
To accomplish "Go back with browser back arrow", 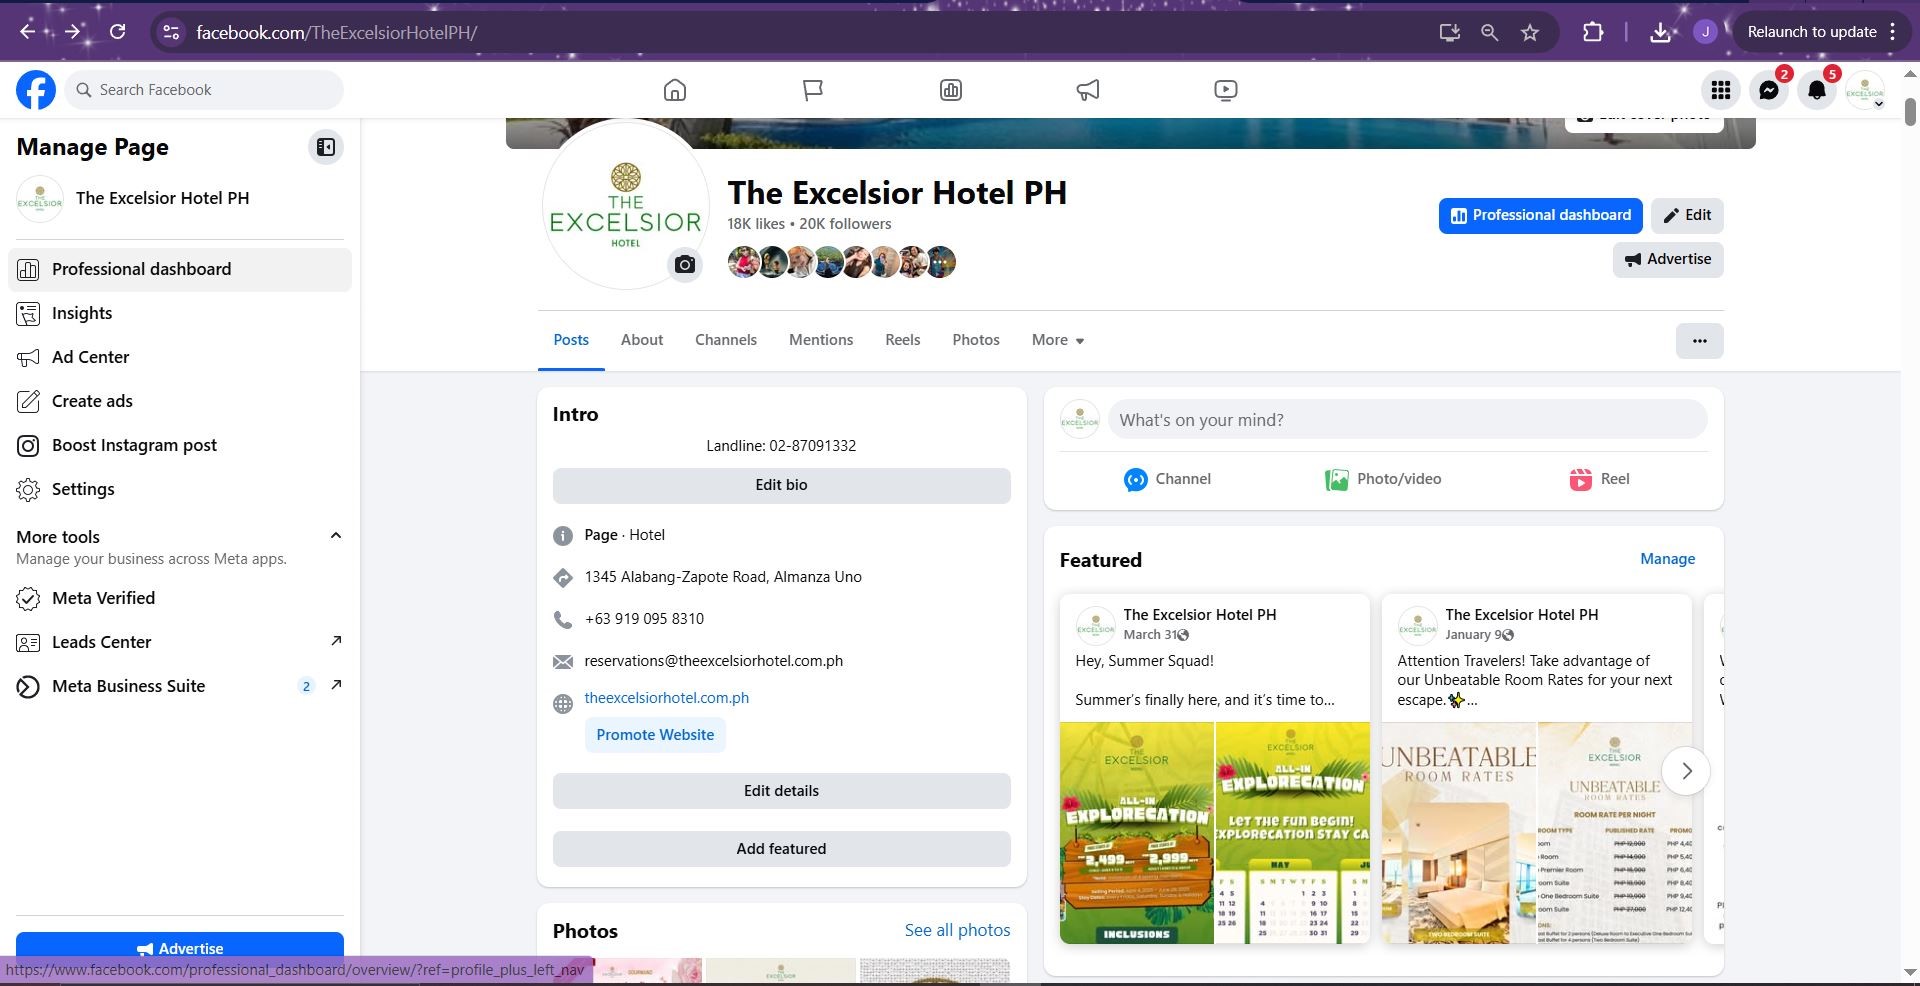I will pos(28,32).
